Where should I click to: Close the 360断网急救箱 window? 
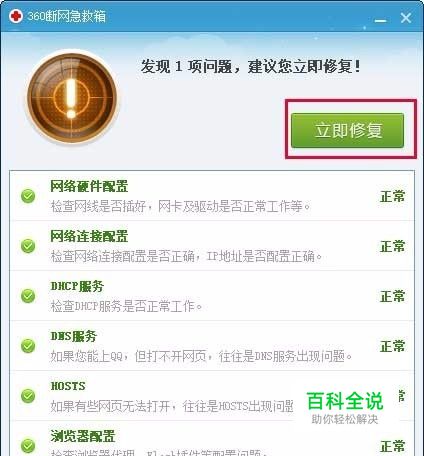tap(406, 18)
